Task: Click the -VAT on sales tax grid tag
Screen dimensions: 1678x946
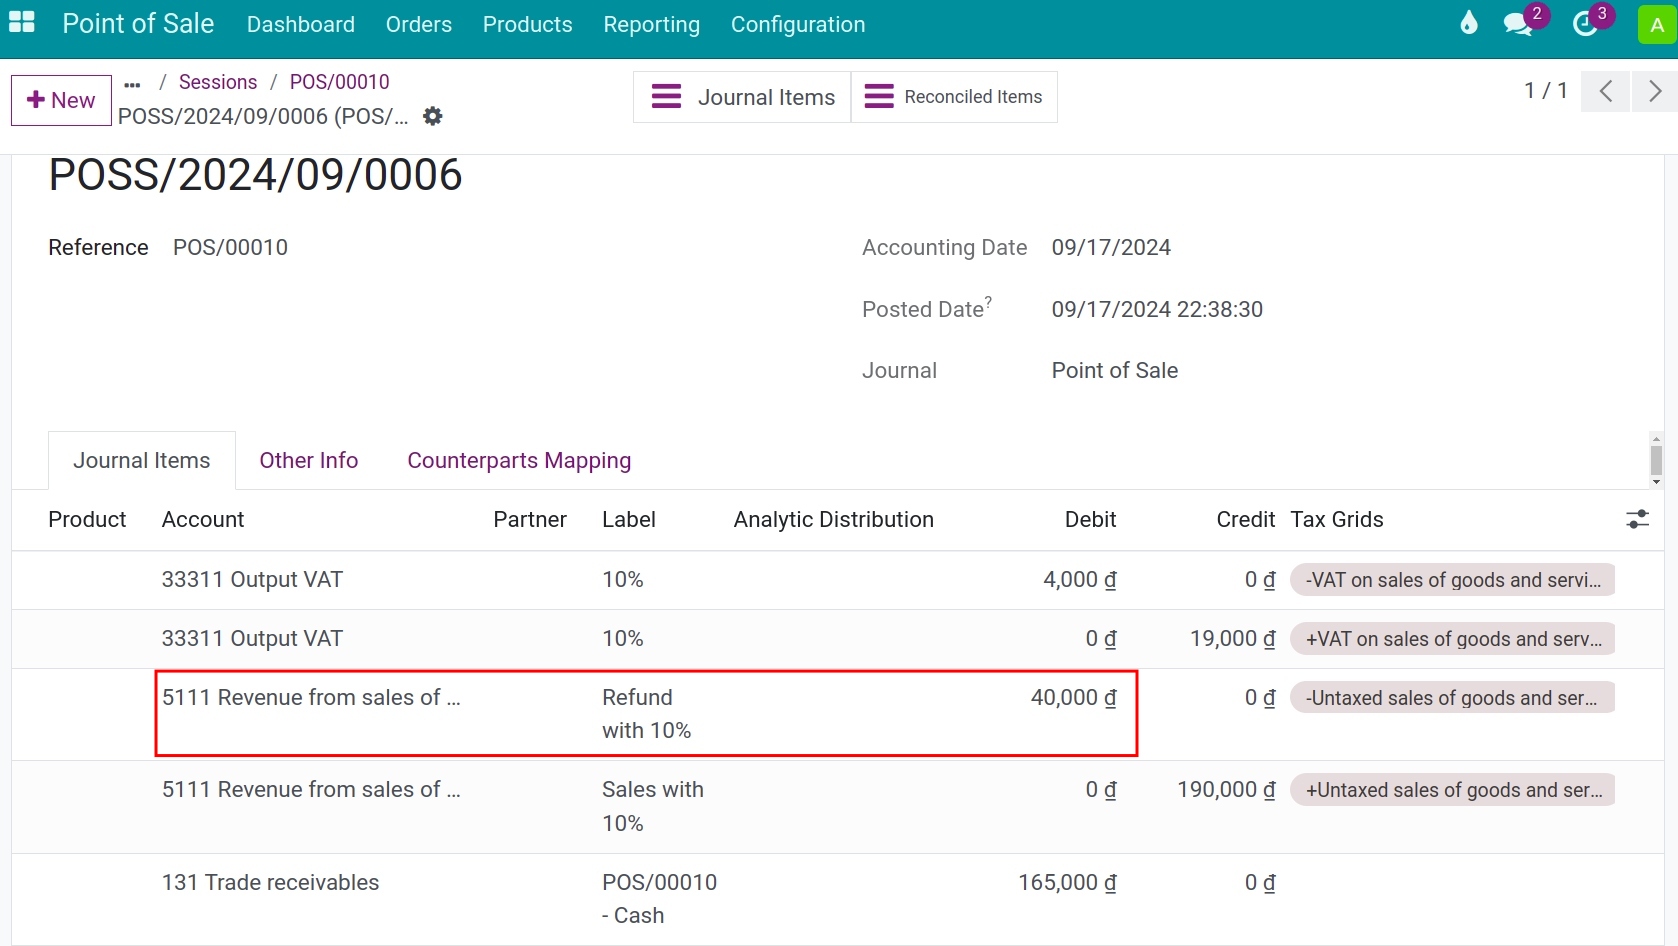Action: (1452, 580)
